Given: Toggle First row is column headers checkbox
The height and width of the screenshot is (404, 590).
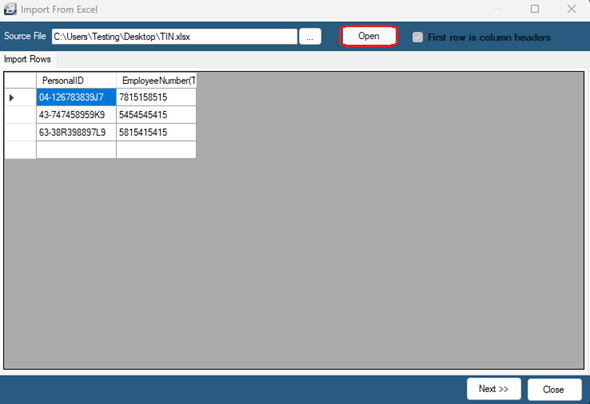Looking at the screenshot, I should pyautogui.click(x=418, y=37).
